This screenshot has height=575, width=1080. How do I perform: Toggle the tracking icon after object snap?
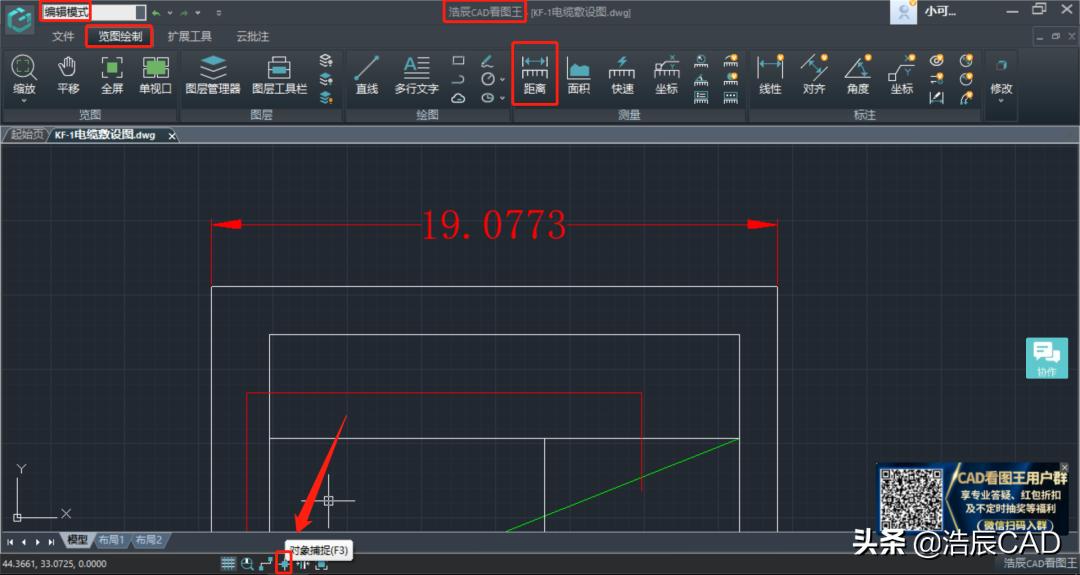pos(302,564)
